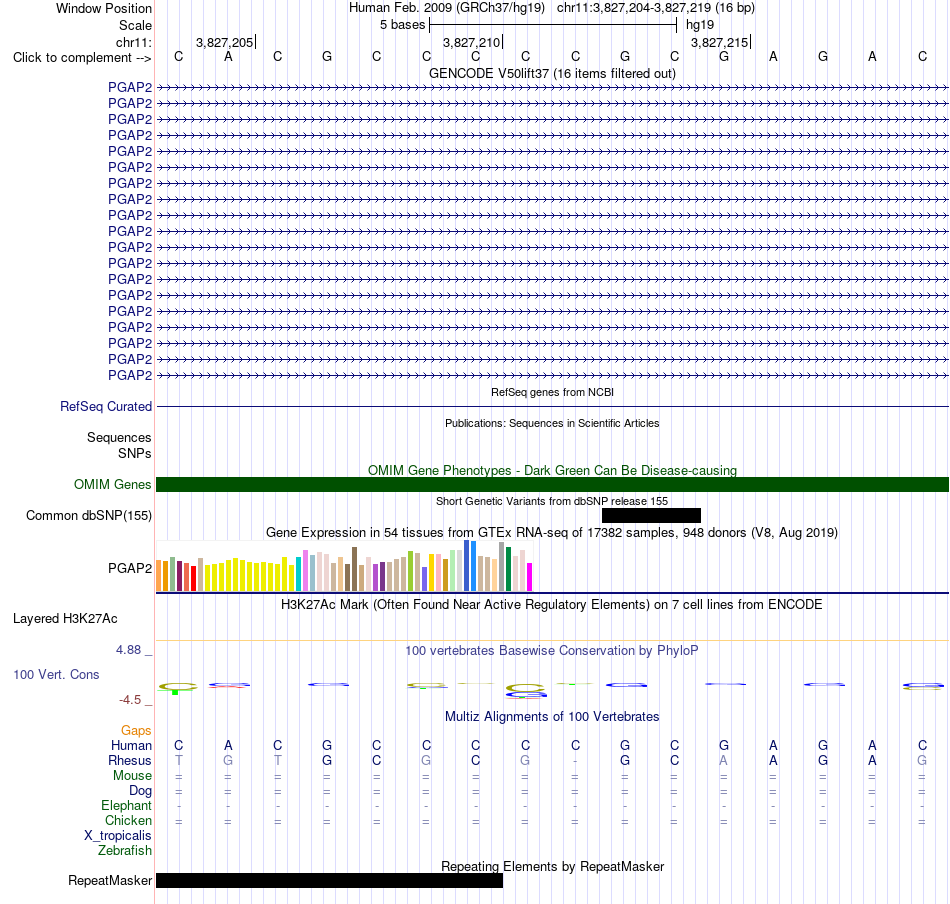Image resolution: width=950 pixels, height=904 pixels.
Task: Open 'Publications: Sequences in Scientific Articles' title
Action: click(552, 423)
